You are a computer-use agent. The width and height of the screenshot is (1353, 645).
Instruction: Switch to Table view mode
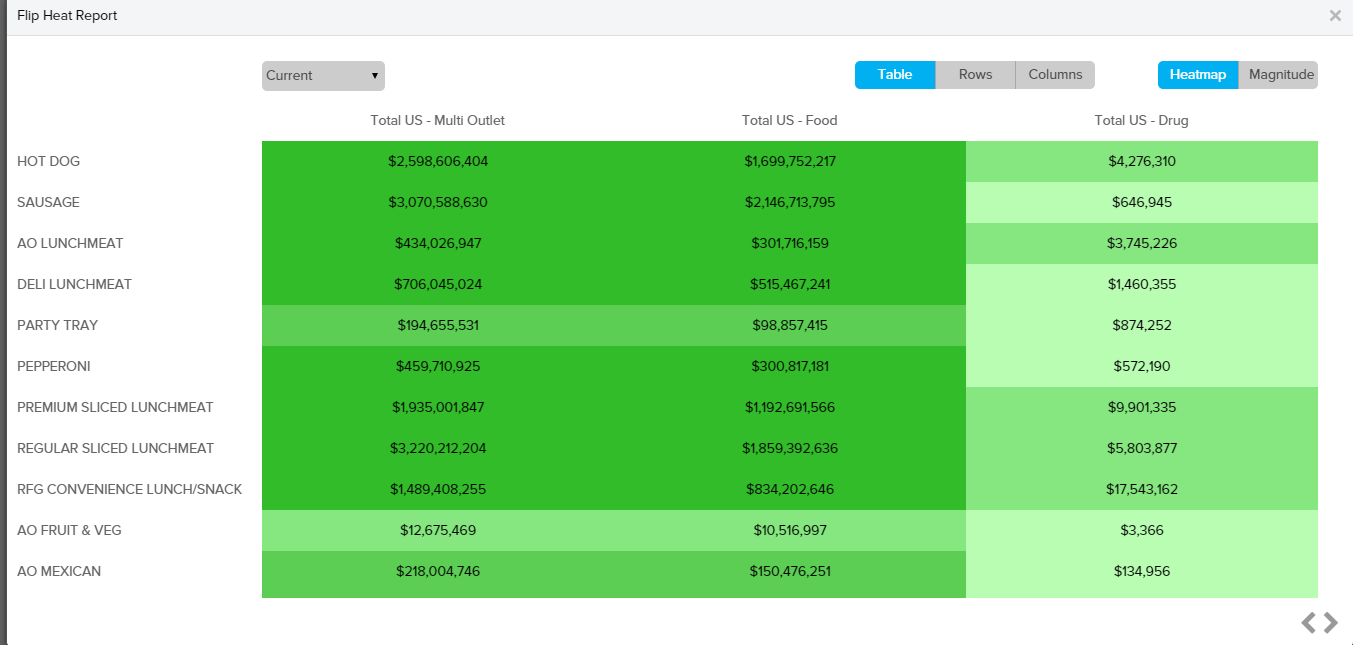(x=895, y=75)
